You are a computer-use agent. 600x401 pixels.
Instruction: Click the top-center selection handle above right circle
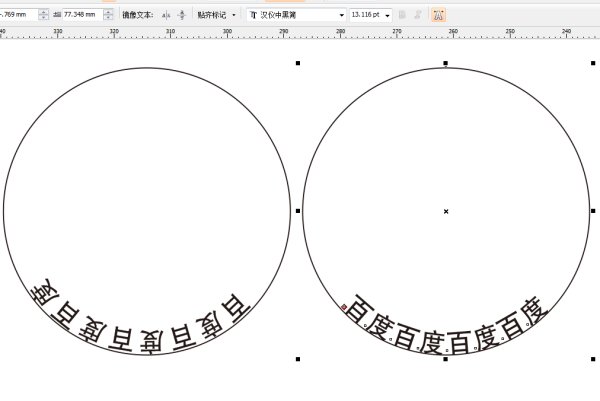445,63
